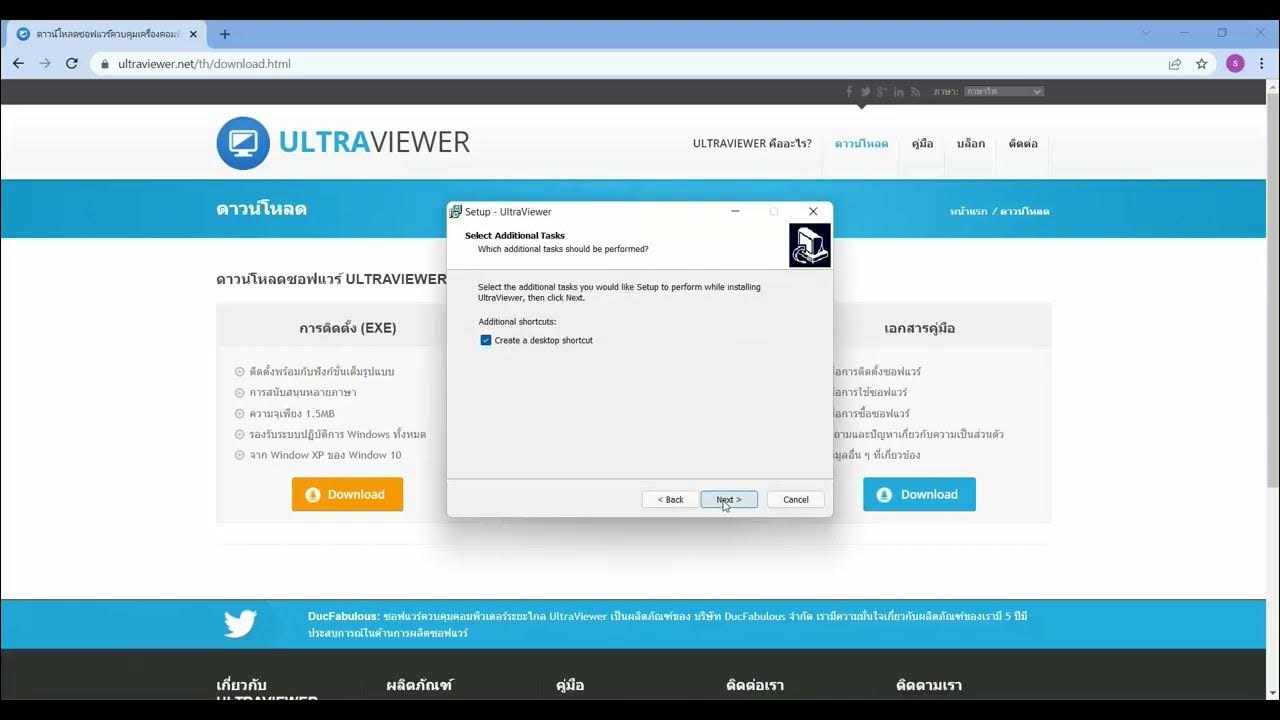Open the คู่มือ navigation item
The height and width of the screenshot is (720, 1280).
(922, 143)
